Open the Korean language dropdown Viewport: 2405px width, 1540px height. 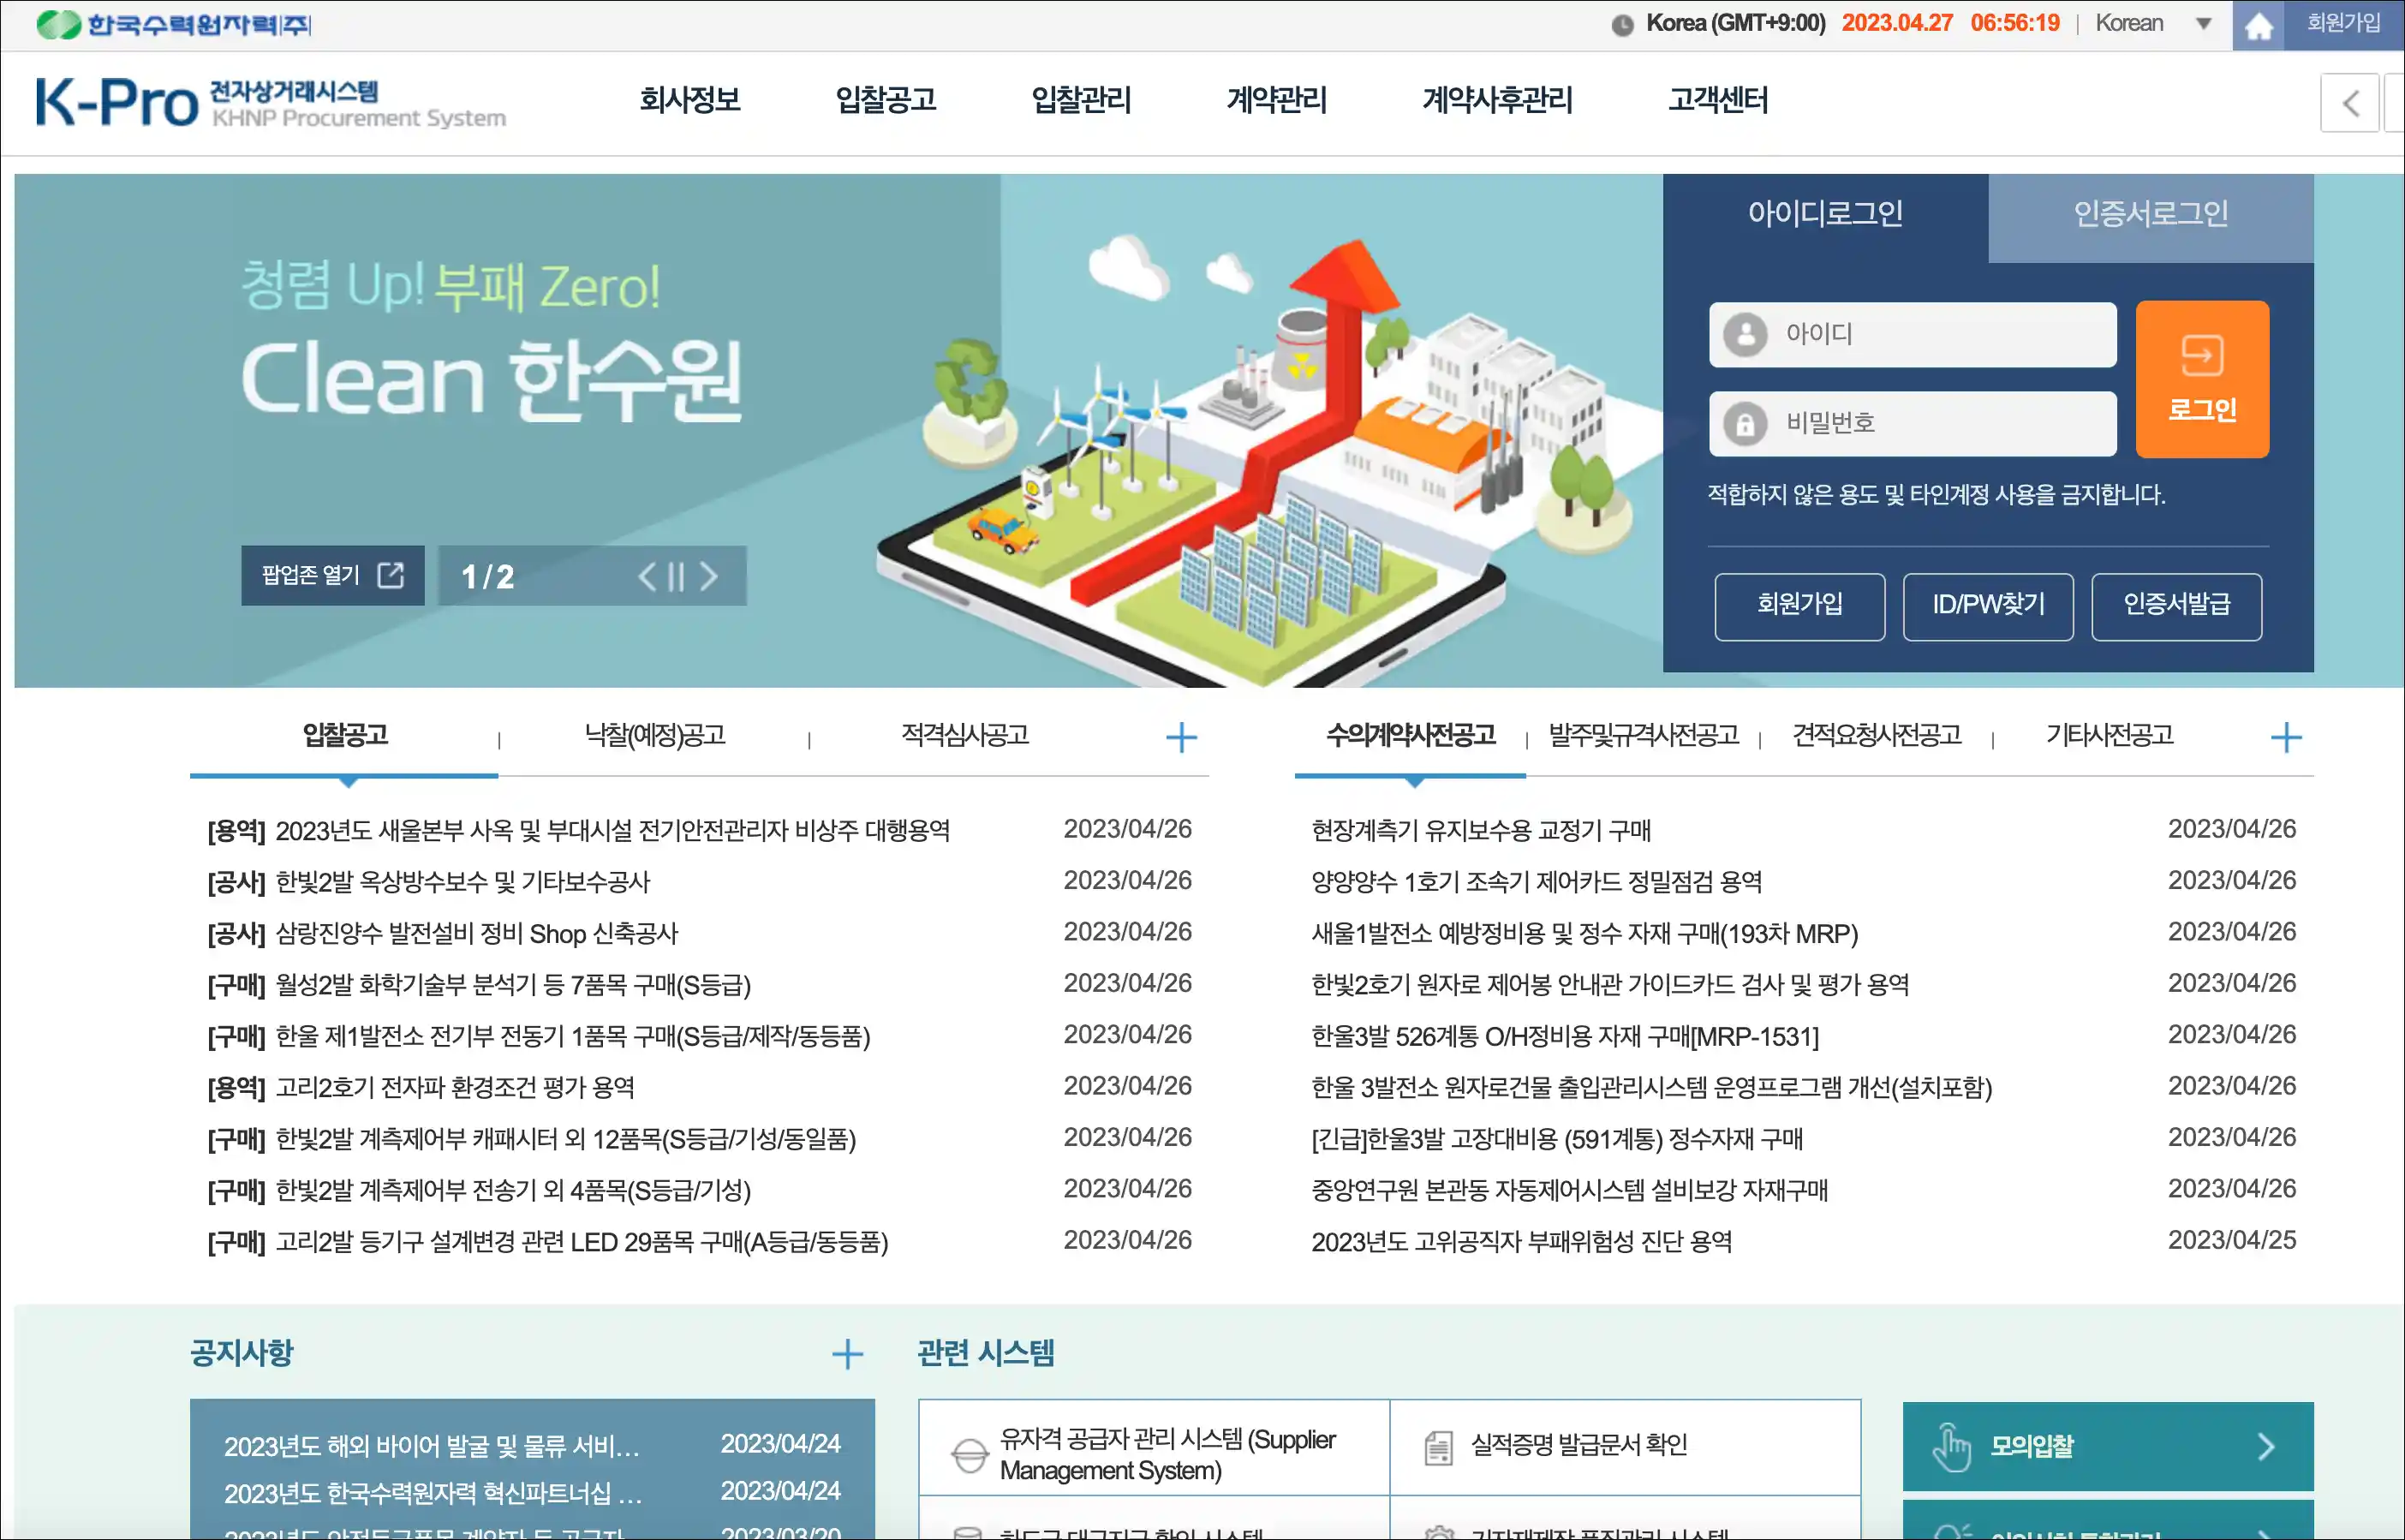(x=2153, y=24)
